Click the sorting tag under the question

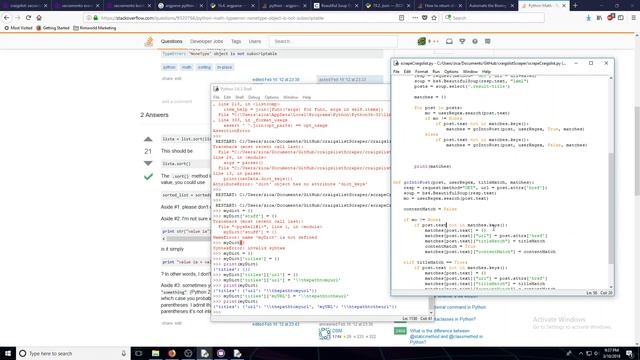pyautogui.click(x=204, y=67)
